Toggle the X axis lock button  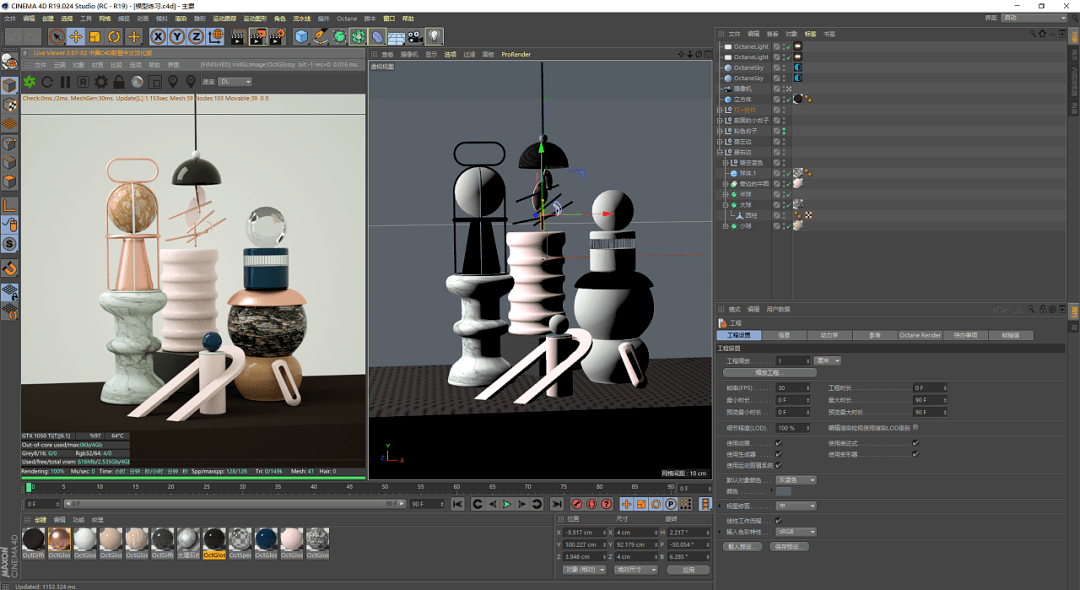pyautogui.click(x=158, y=36)
